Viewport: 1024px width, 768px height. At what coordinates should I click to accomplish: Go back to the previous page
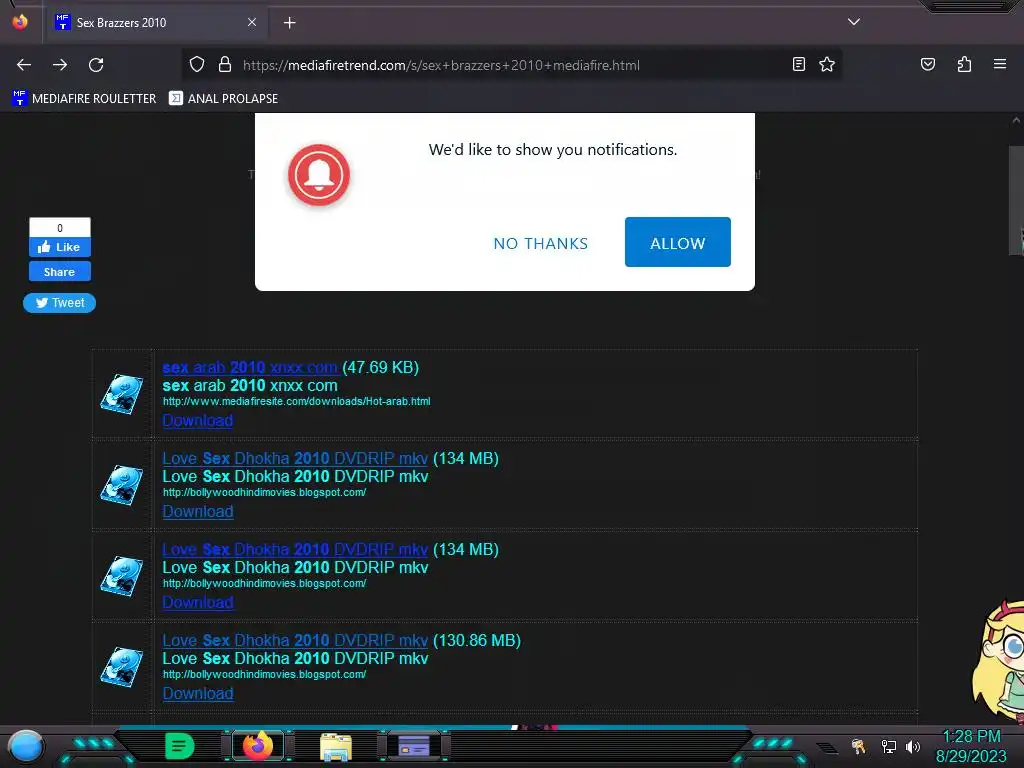click(x=24, y=65)
